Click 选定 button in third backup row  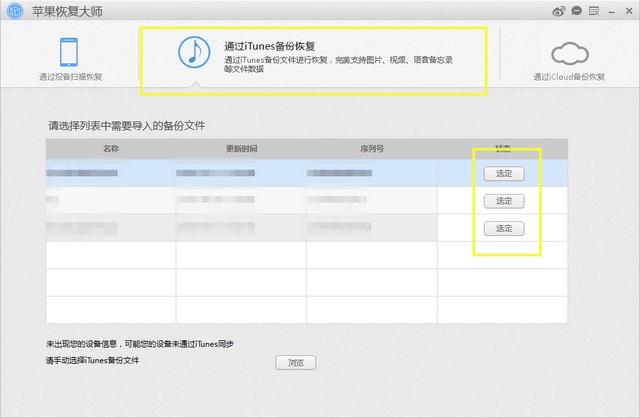click(x=504, y=228)
